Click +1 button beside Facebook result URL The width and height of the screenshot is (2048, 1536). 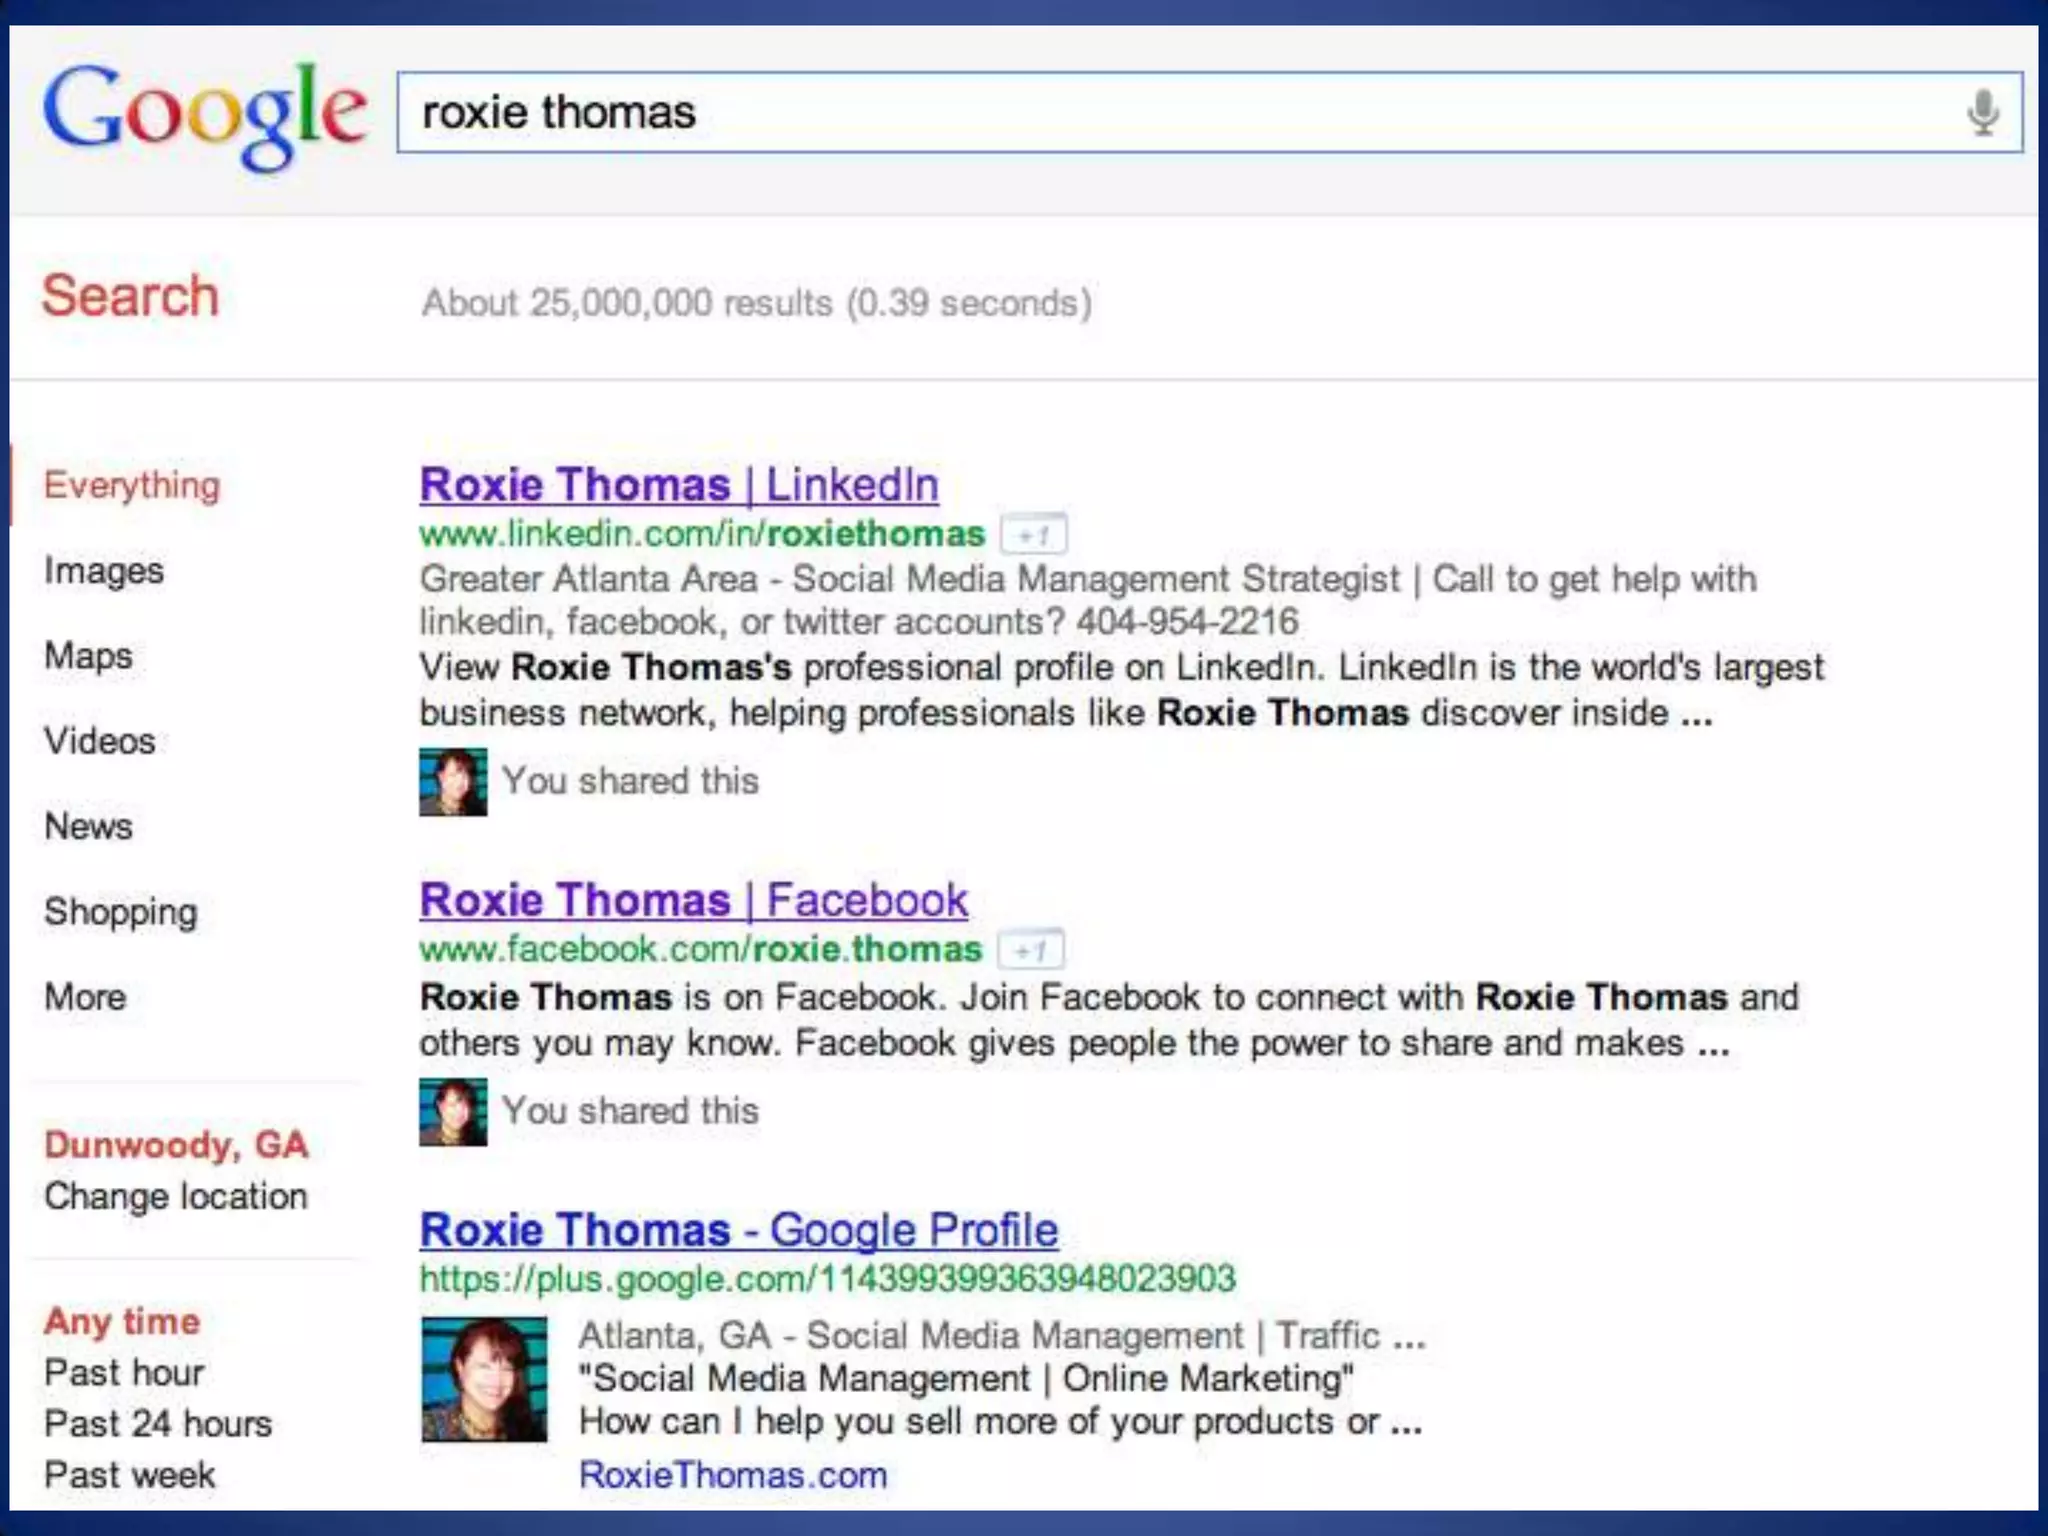1031,950
